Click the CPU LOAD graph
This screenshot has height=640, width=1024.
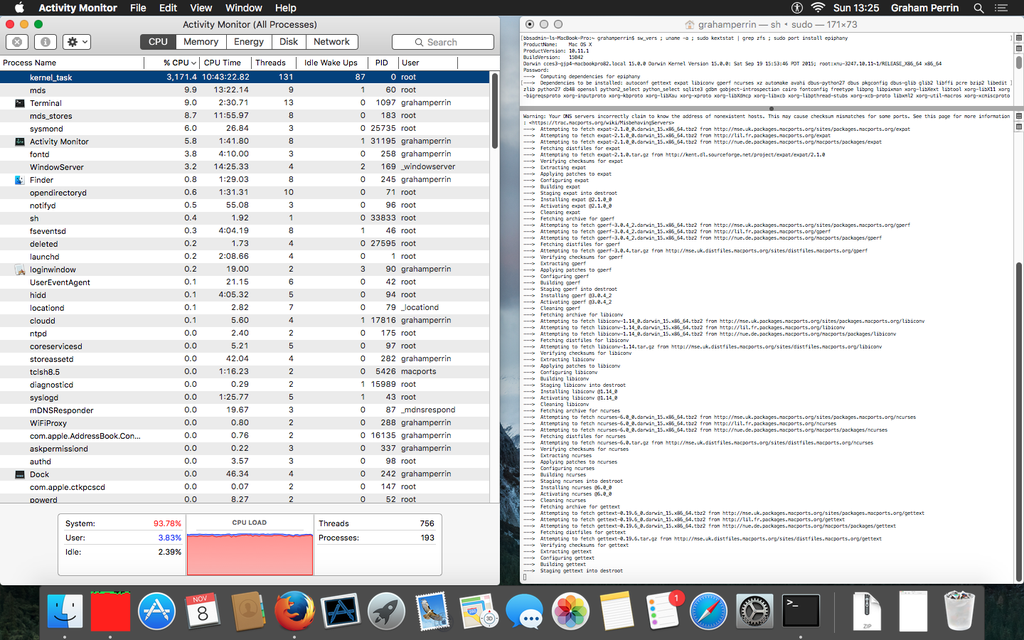tap(249, 552)
